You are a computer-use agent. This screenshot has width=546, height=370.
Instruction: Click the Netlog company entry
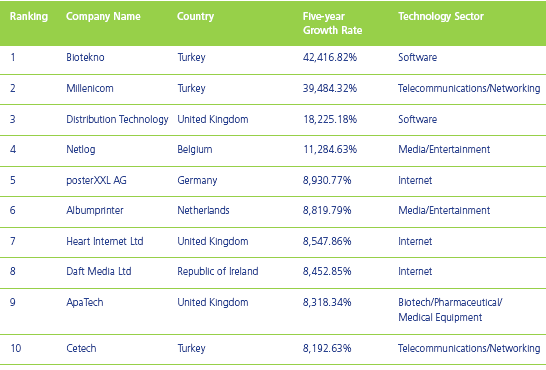[81, 150]
